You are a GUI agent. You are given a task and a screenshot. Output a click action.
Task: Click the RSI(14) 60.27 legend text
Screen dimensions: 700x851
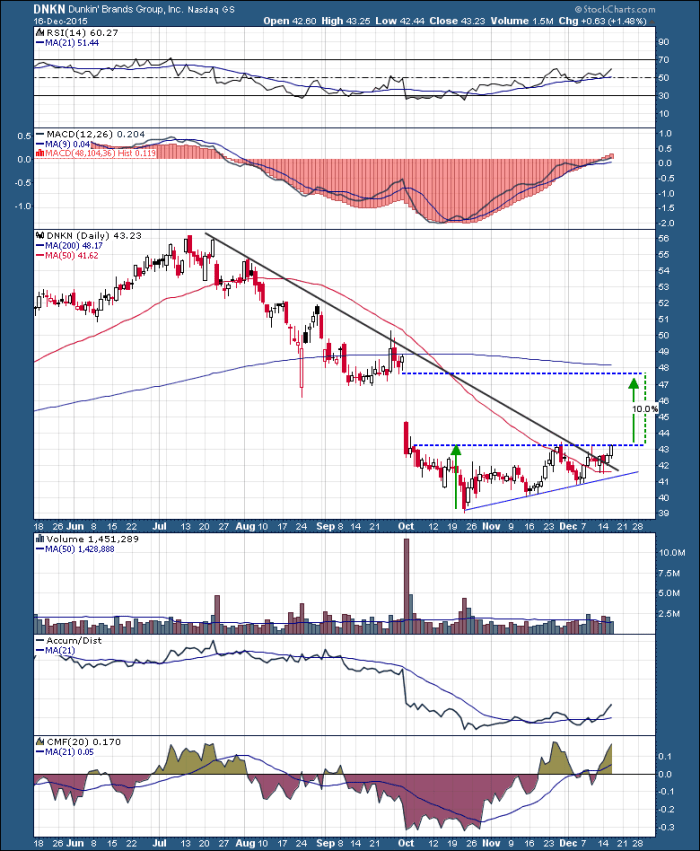click(x=82, y=33)
